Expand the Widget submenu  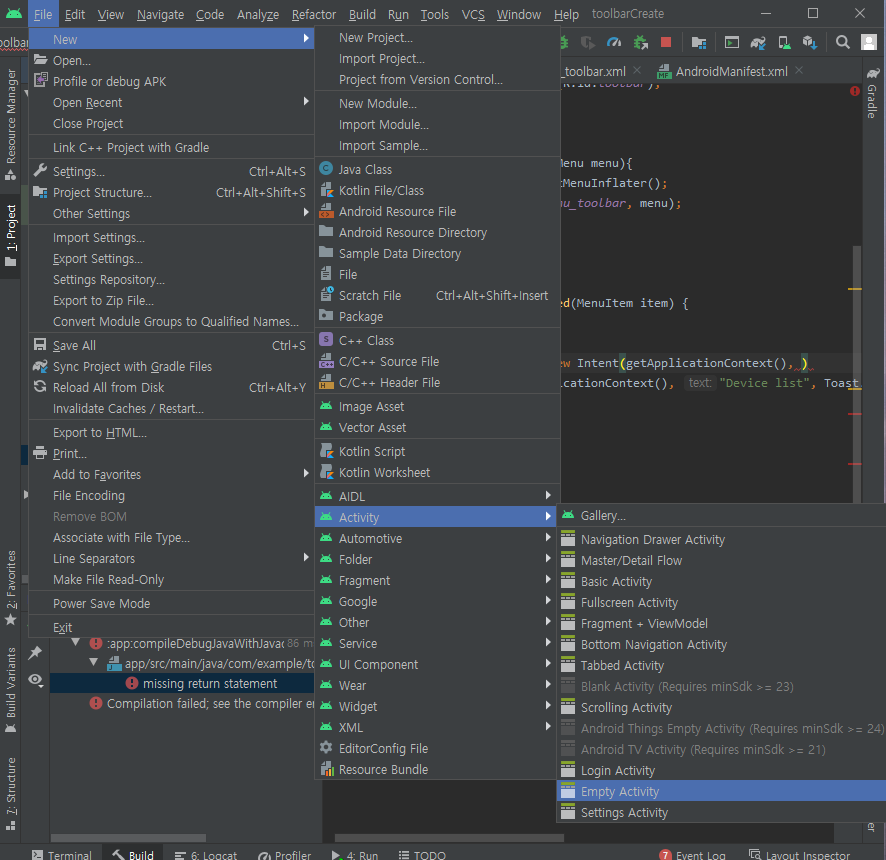(x=437, y=707)
